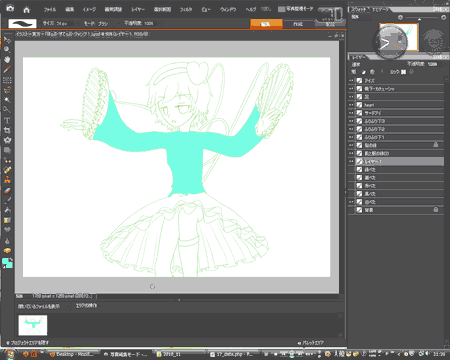Open the brush preset picker dropdown

coord(22,23)
